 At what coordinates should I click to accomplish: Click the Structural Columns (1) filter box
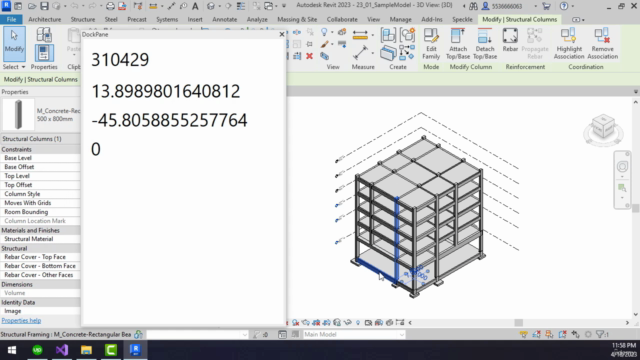[x=40, y=139]
